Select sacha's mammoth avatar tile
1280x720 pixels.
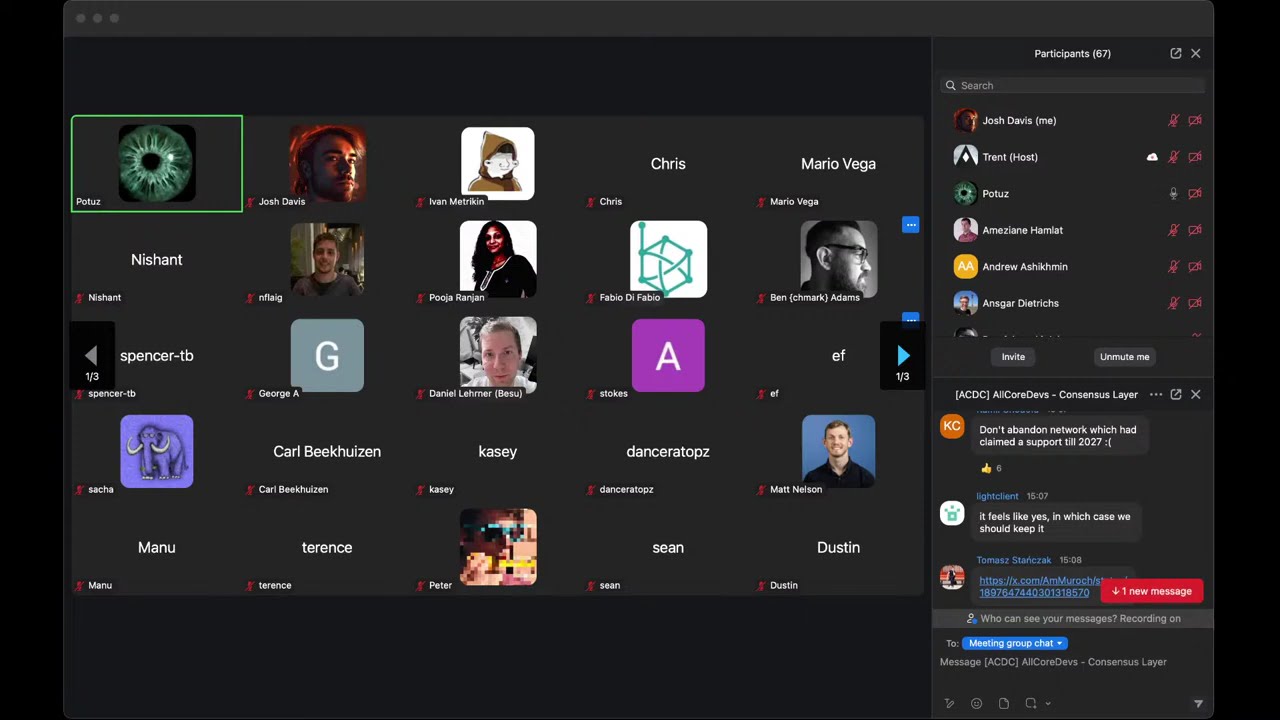pyautogui.click(x=157, y=452)
